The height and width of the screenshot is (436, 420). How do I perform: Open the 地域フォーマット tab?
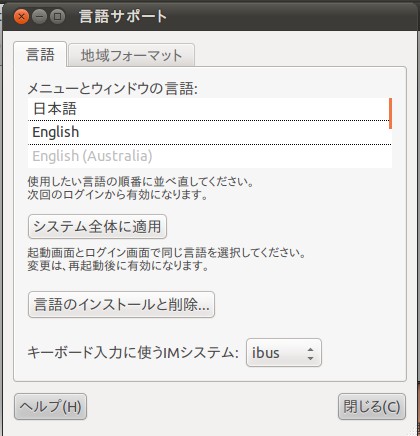tap(131, 55)
